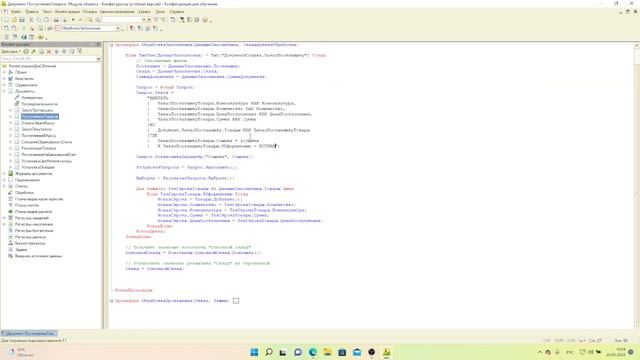Viewport: 640px width, 360px height.
Task: Click the code editor vertical scrollbar
Action: click(x=637, y=186)
